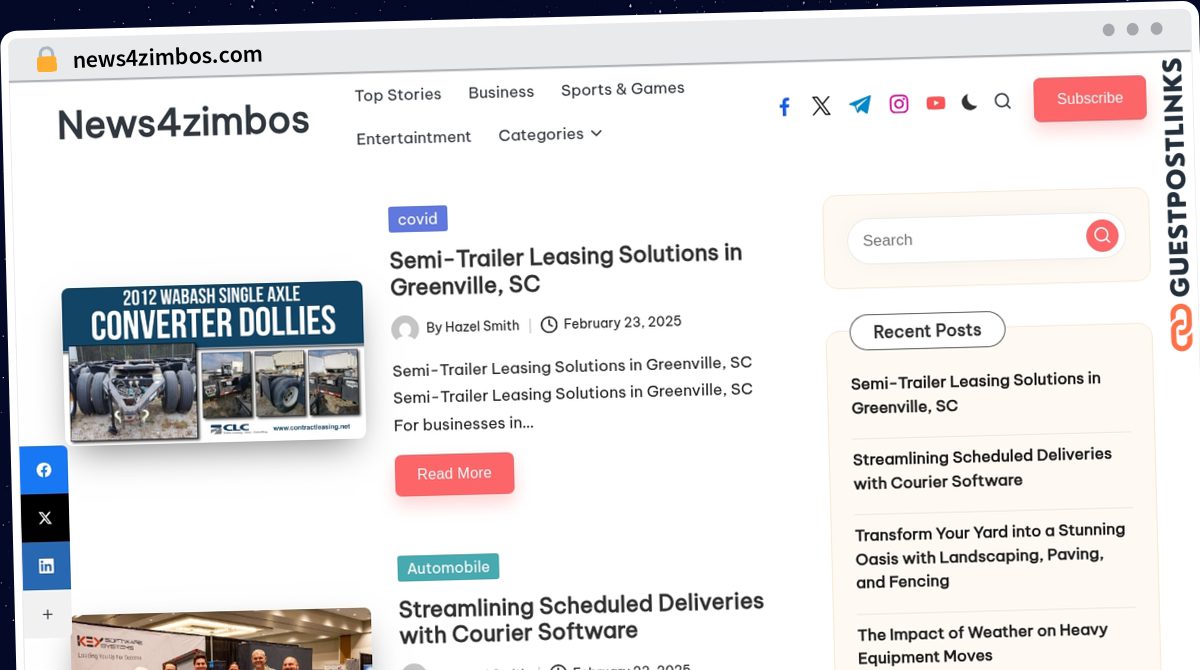Screen dimensions: 1200x670
Task: Share on Facebook via floating sidebar
Action: tap(44, 470)
